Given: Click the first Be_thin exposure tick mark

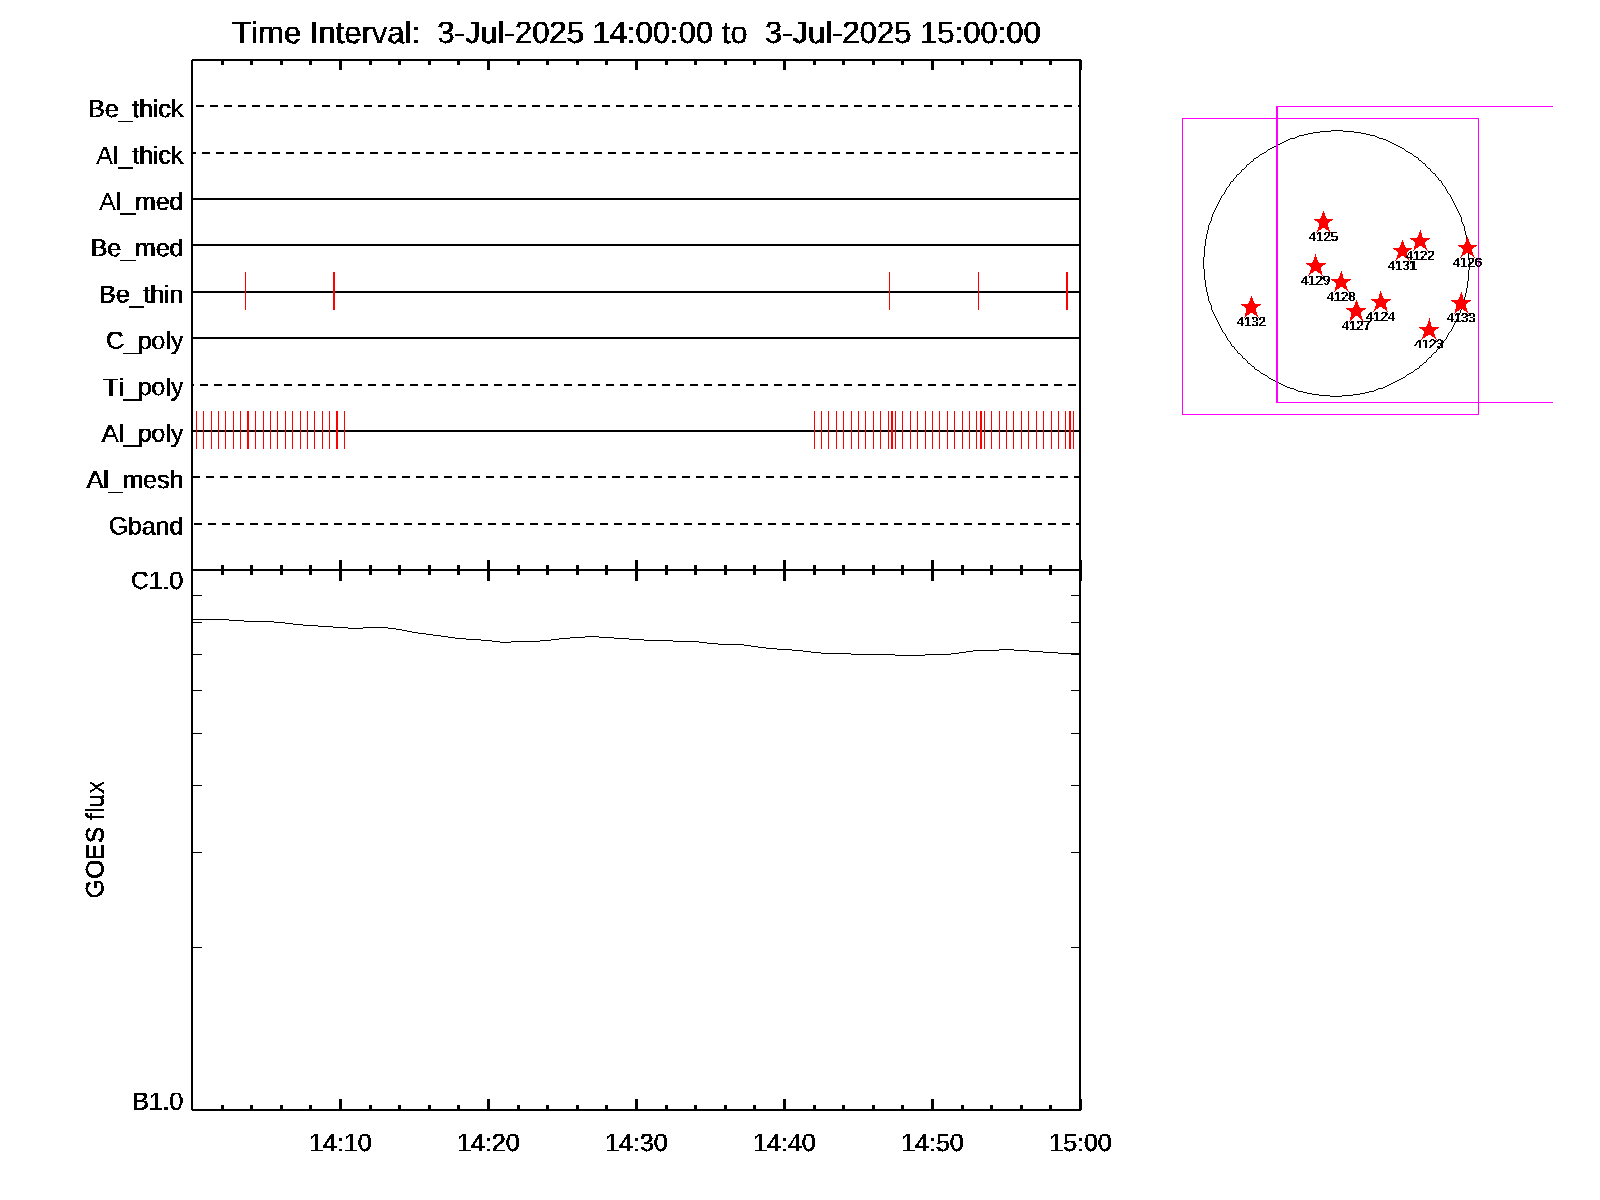Looking at the screenshot, I should click(245, 291).
